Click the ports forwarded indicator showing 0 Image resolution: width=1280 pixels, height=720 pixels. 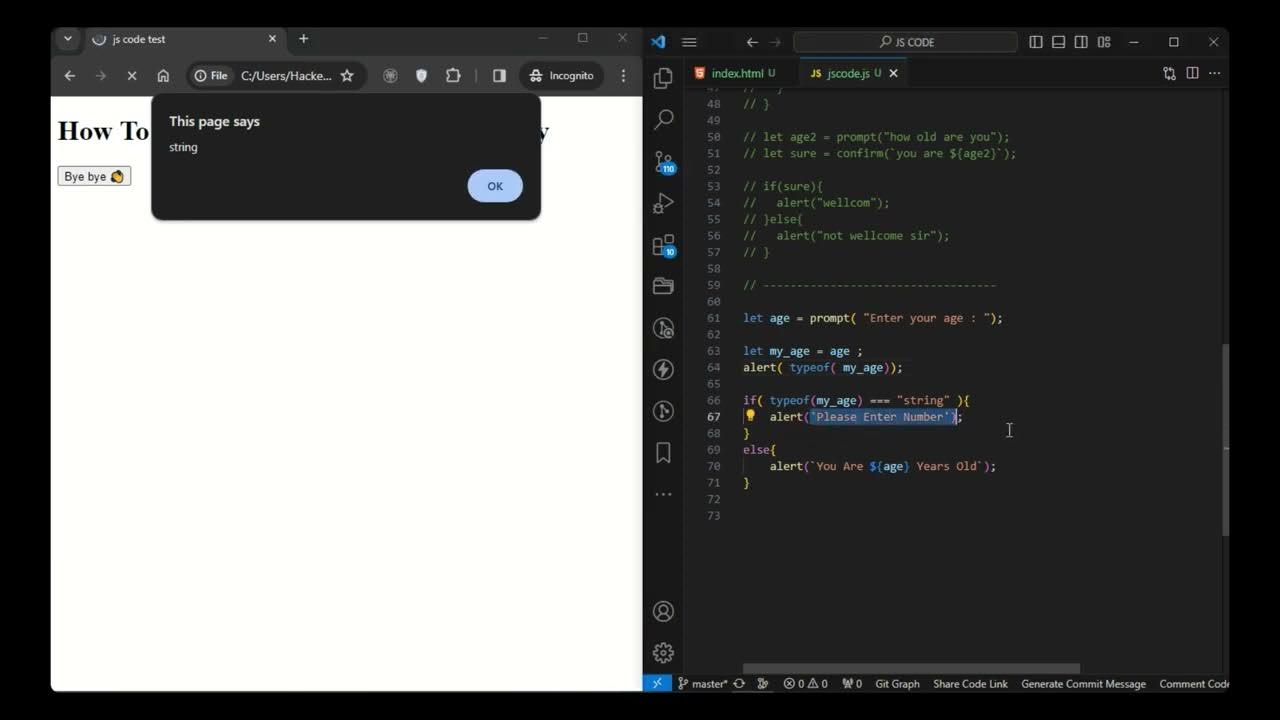[x=852, y=684]
